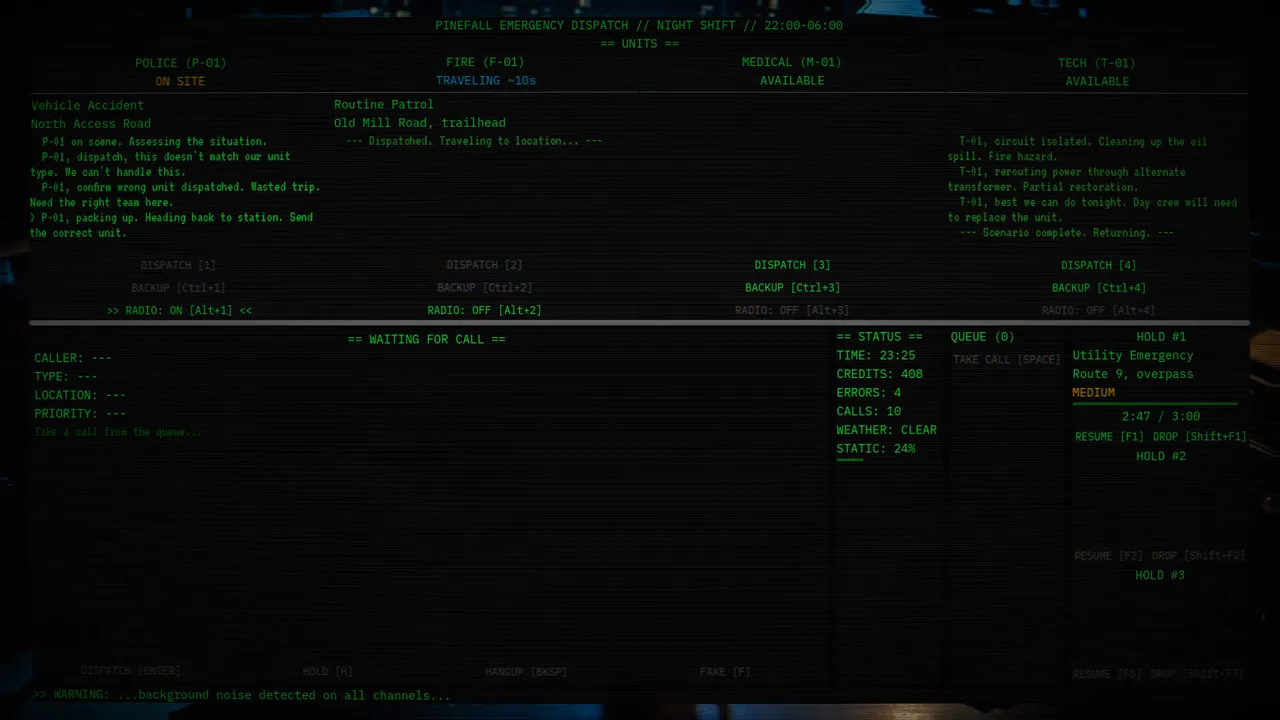The image size is (1280, 720).
Task: Click HOLD [H] in the bottom bar
Action: tap(327, 672)
